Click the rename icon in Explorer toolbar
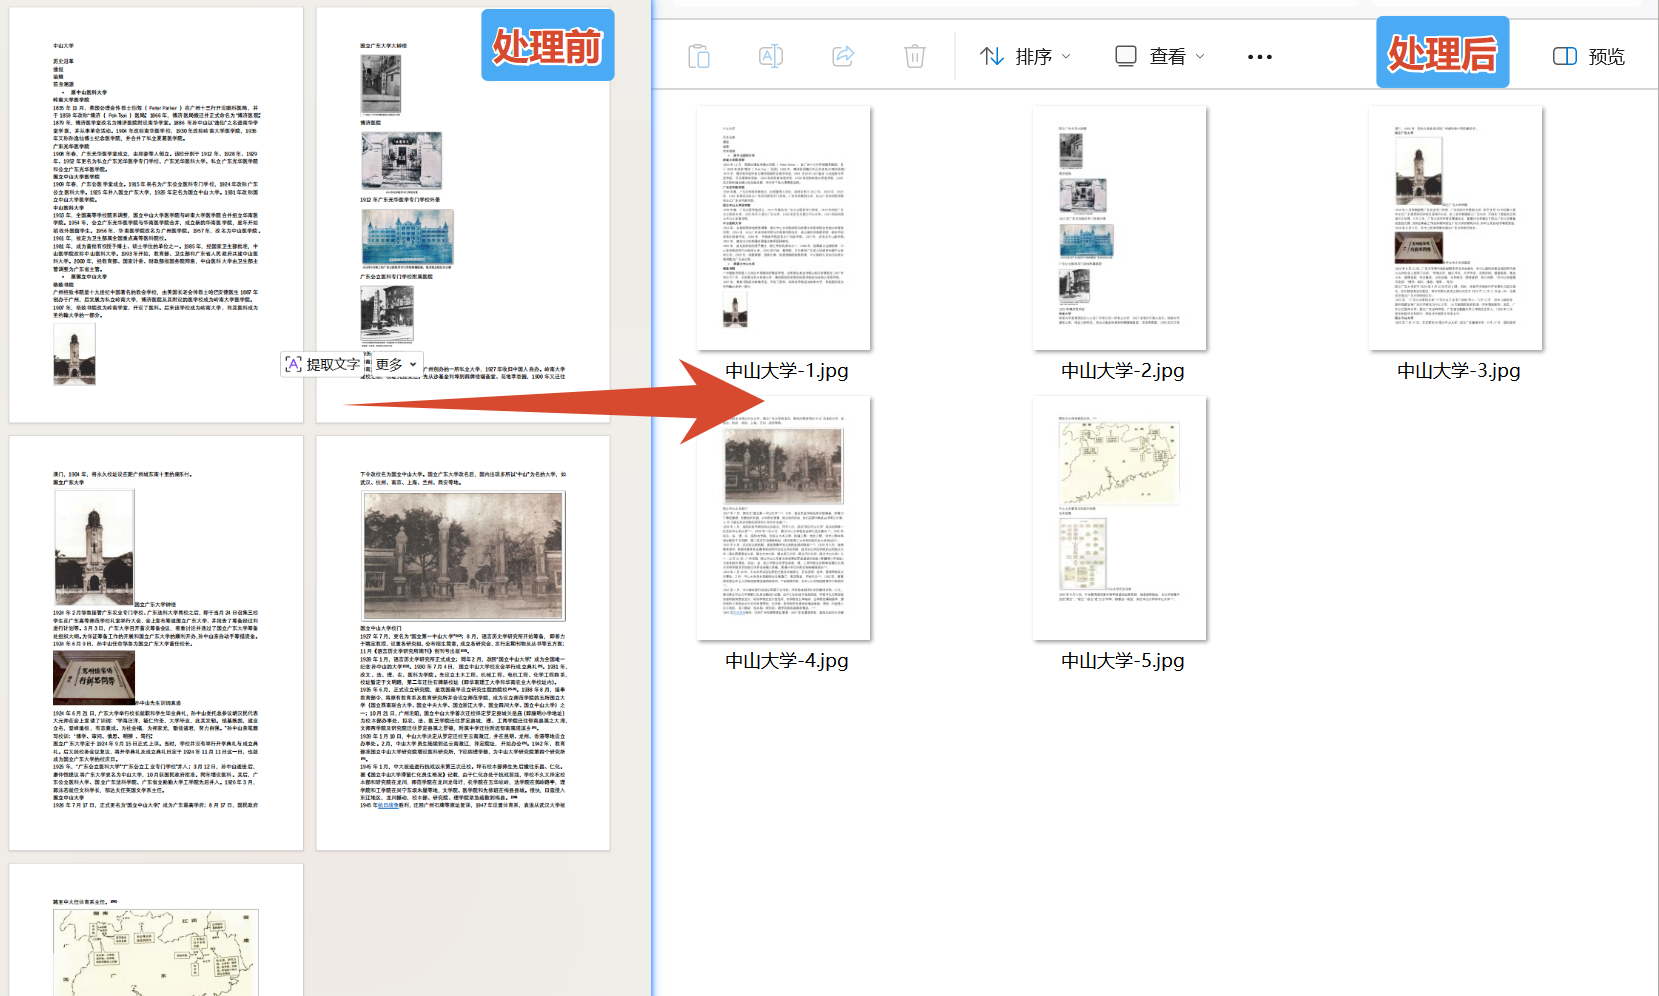This screenshot has height=996, width=1659. (771, 56)
